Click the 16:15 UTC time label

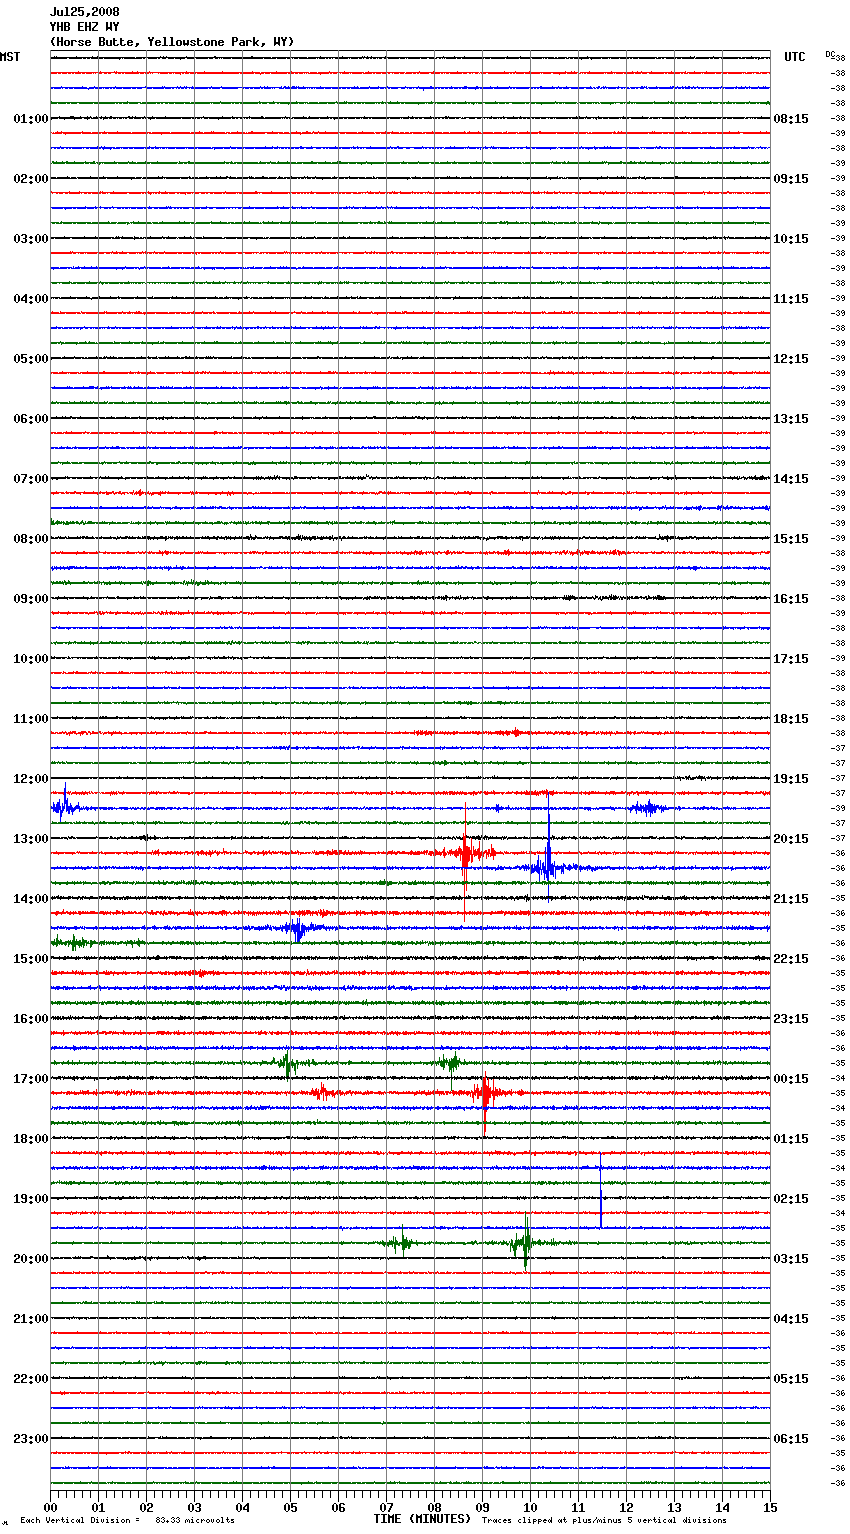point(791,599)
